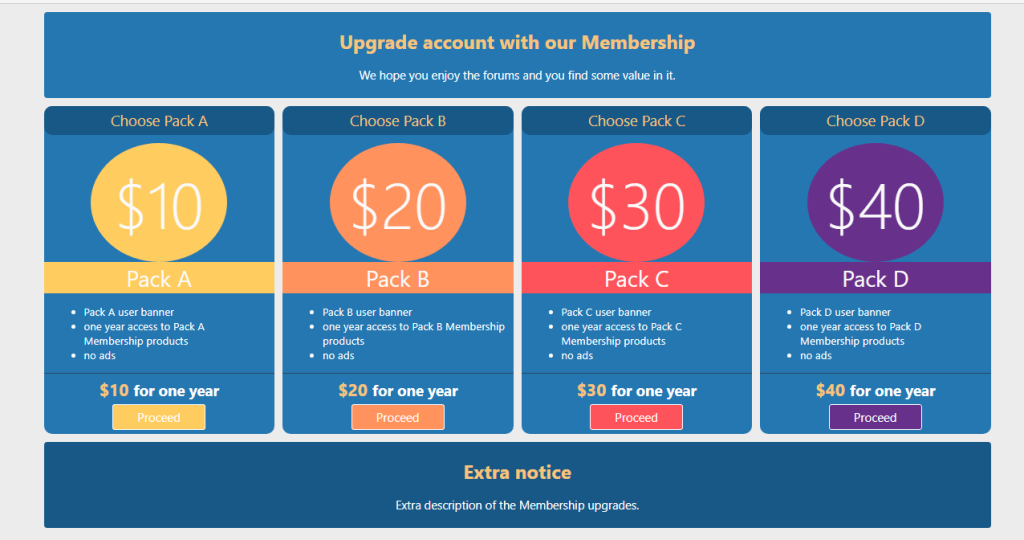Click the Choose Pack B header
The height and width of the screenshot is (540, 1024).
[x=398, y=121]
